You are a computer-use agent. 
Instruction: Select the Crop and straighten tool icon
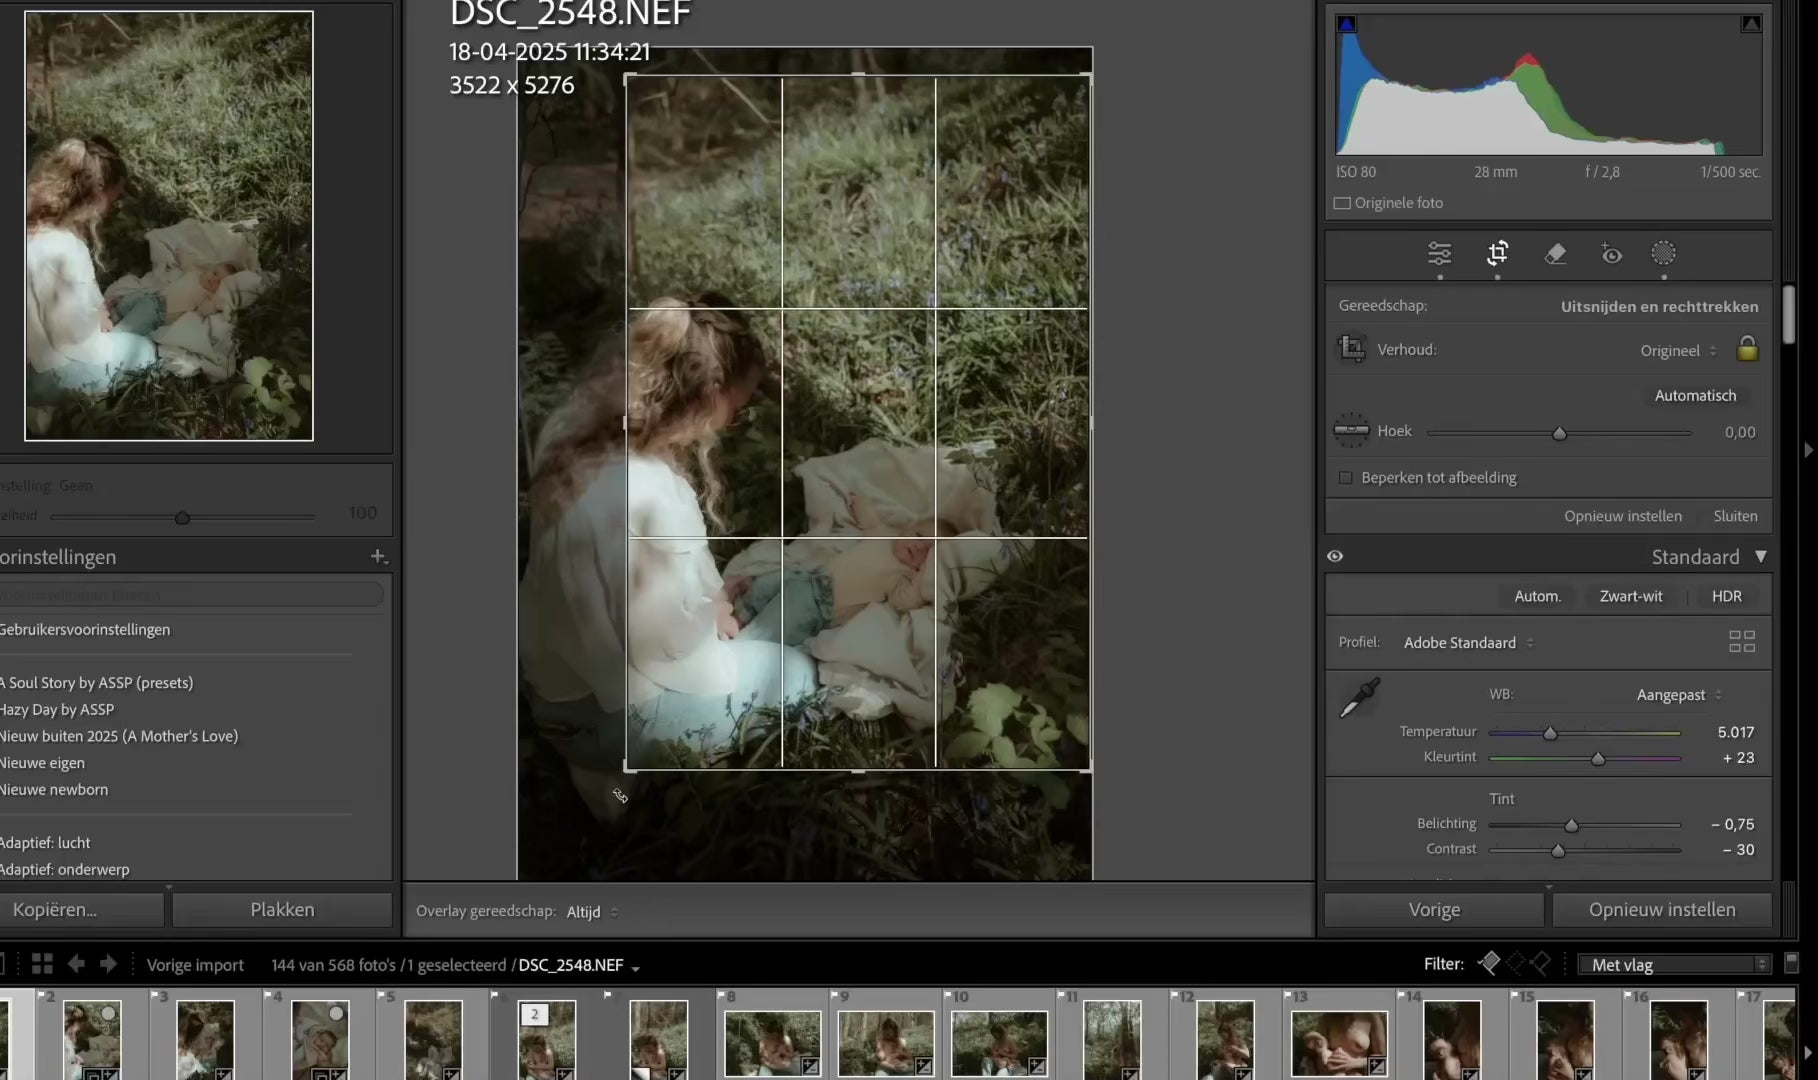coord(1497,254)
